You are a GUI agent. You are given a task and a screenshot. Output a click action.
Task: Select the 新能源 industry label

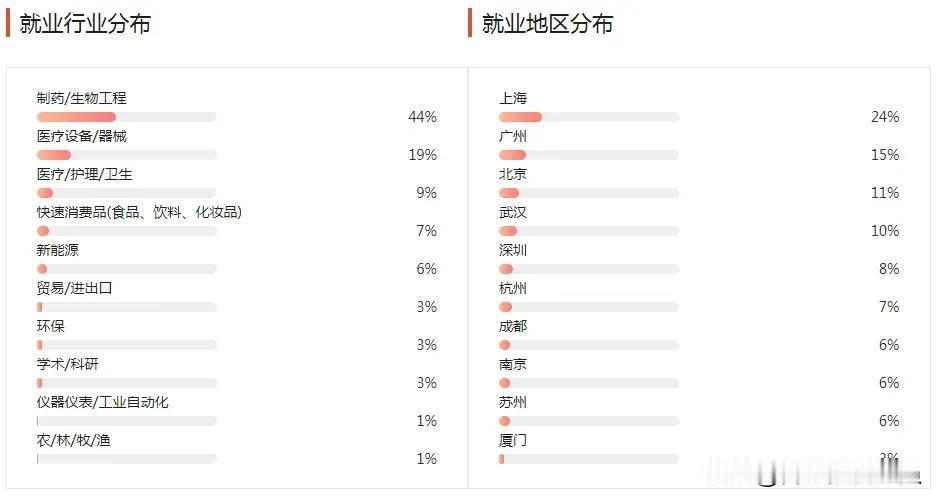57,250
